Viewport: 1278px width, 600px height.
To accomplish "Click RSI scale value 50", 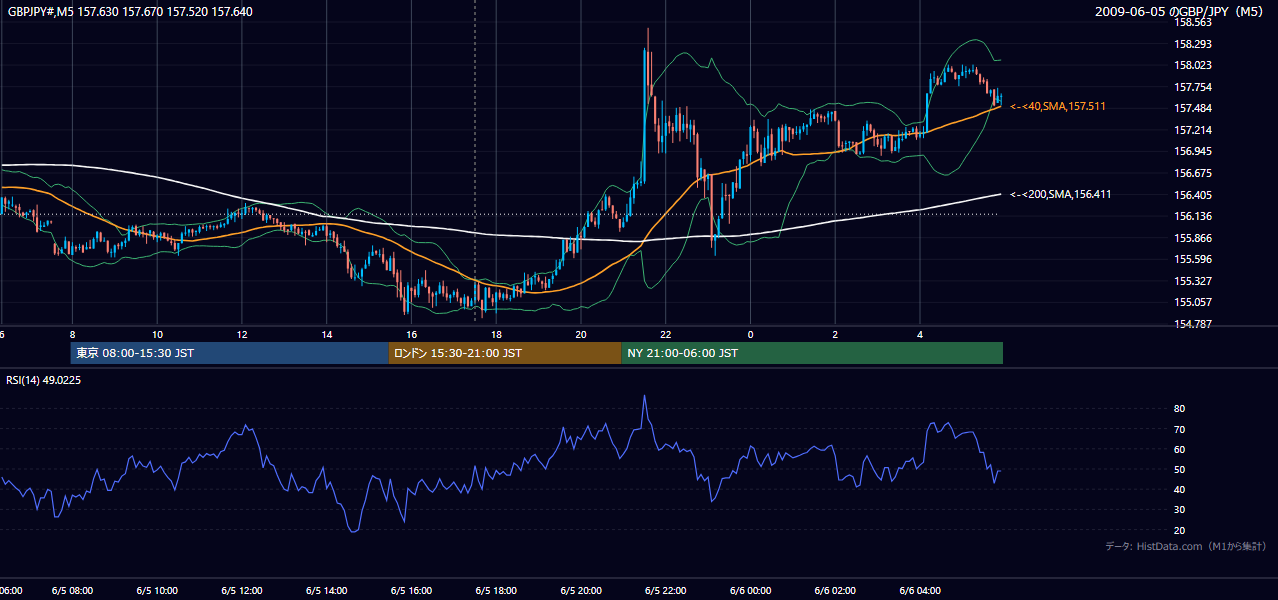I will coord(1180,469).
